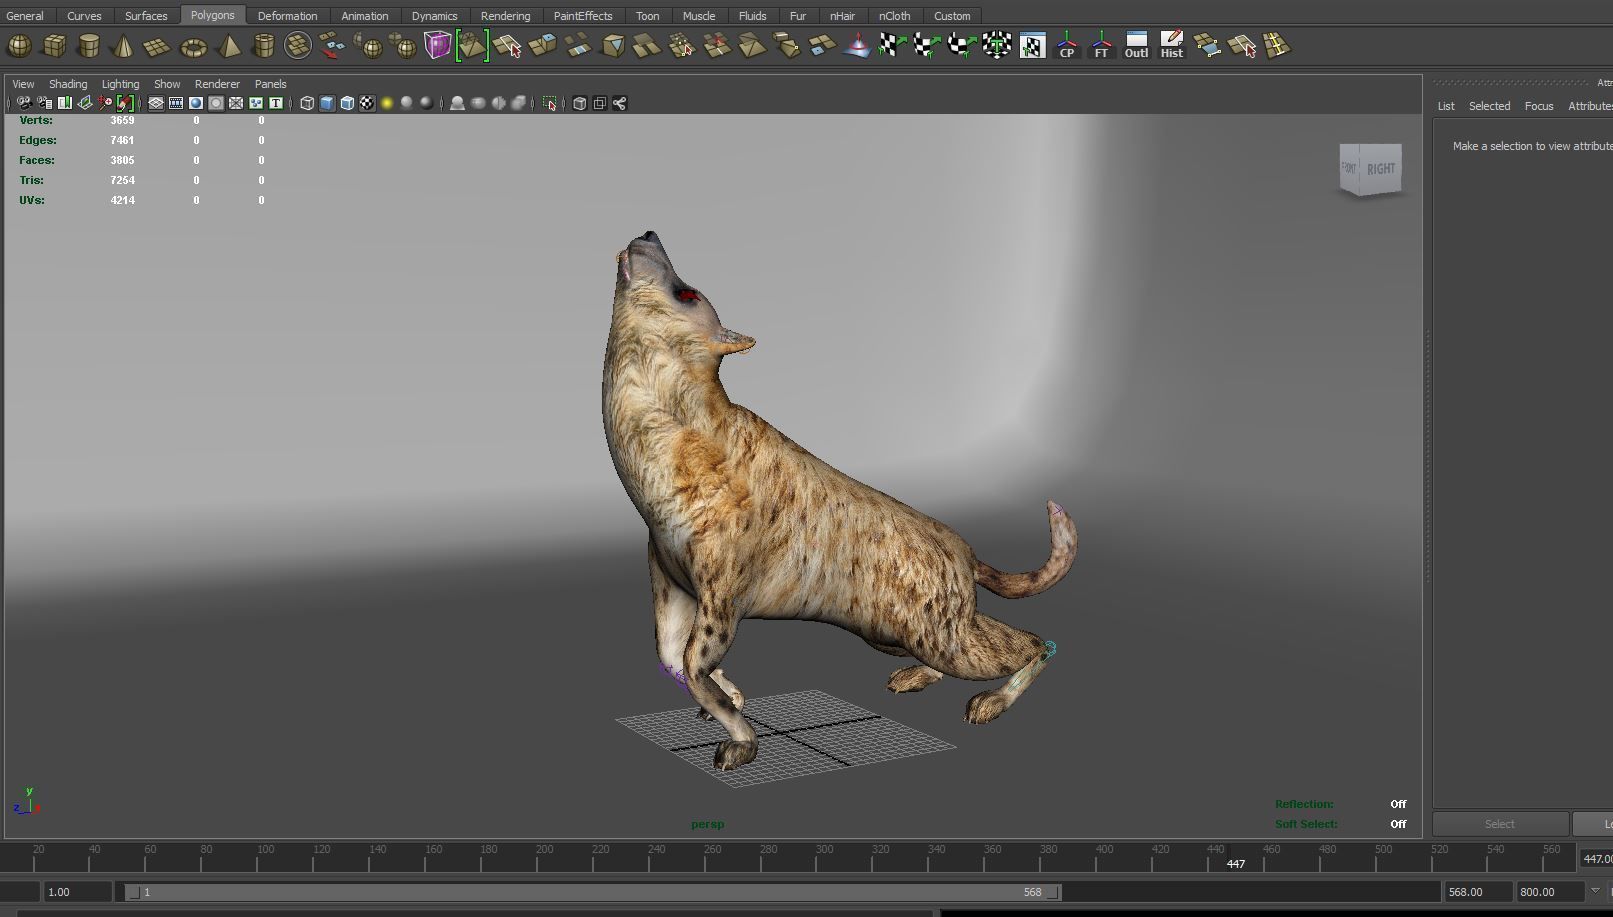
Task: Switch to the Curves shelf tab
Action: coord(84,16)
